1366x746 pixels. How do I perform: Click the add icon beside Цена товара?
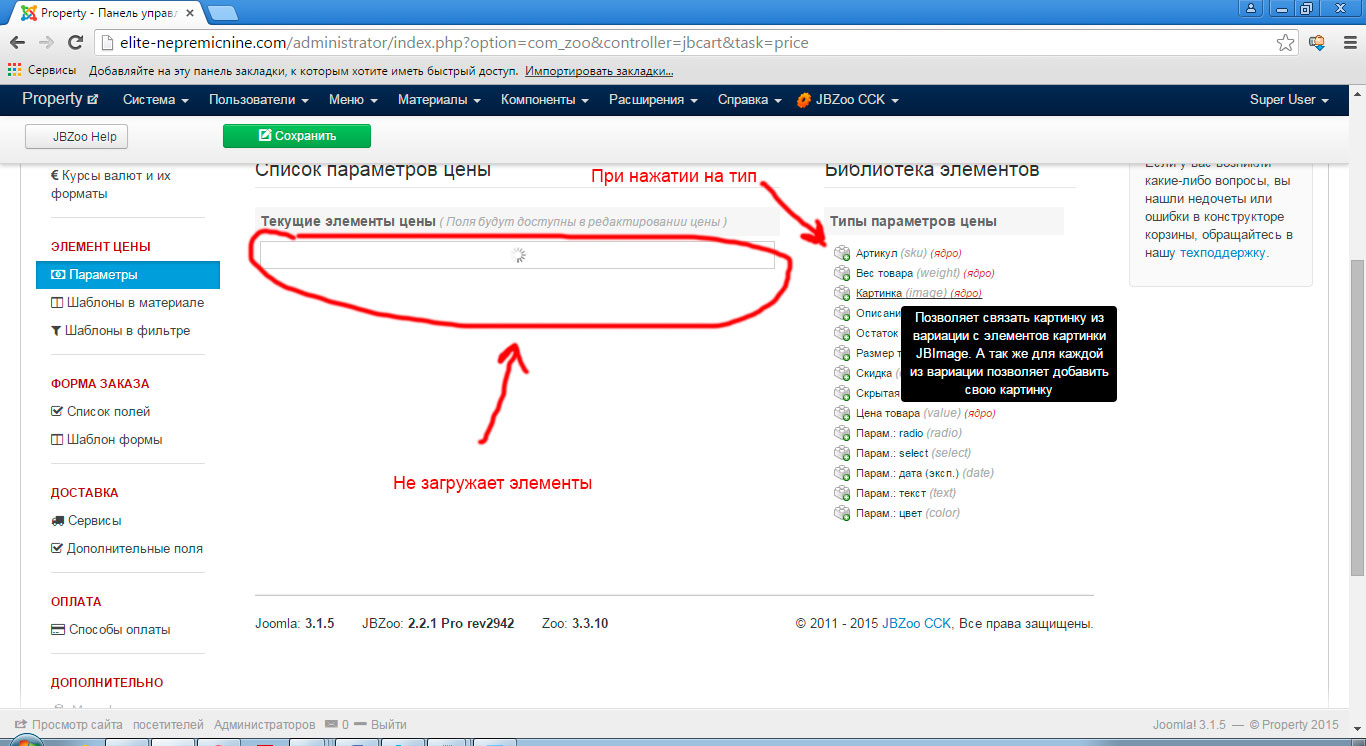[x=842, y=413]
